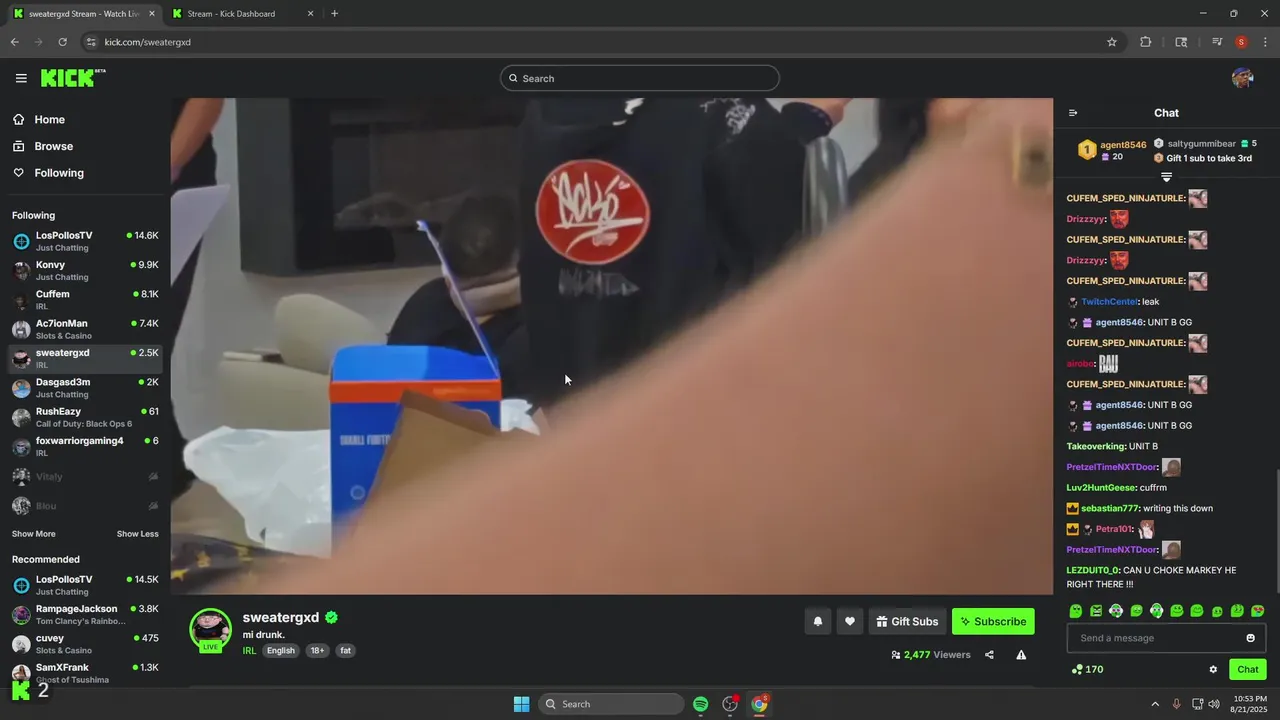Click the 18+ tag

pos(317,650)
